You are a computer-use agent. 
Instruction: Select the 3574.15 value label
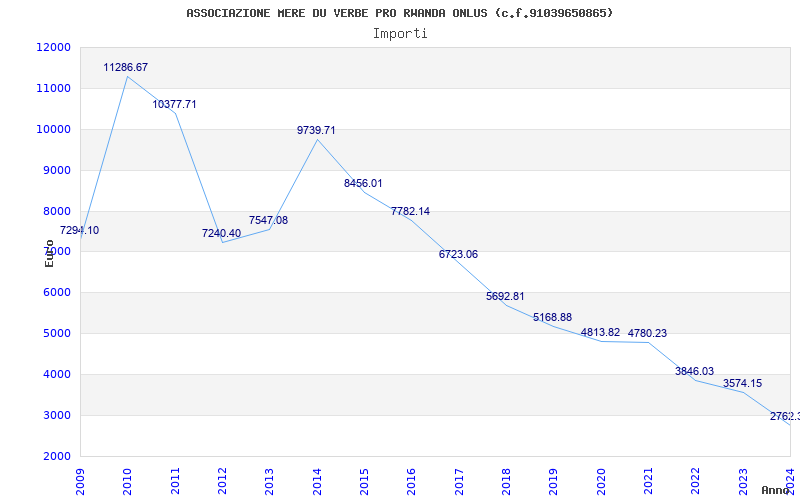coord(742,384)
